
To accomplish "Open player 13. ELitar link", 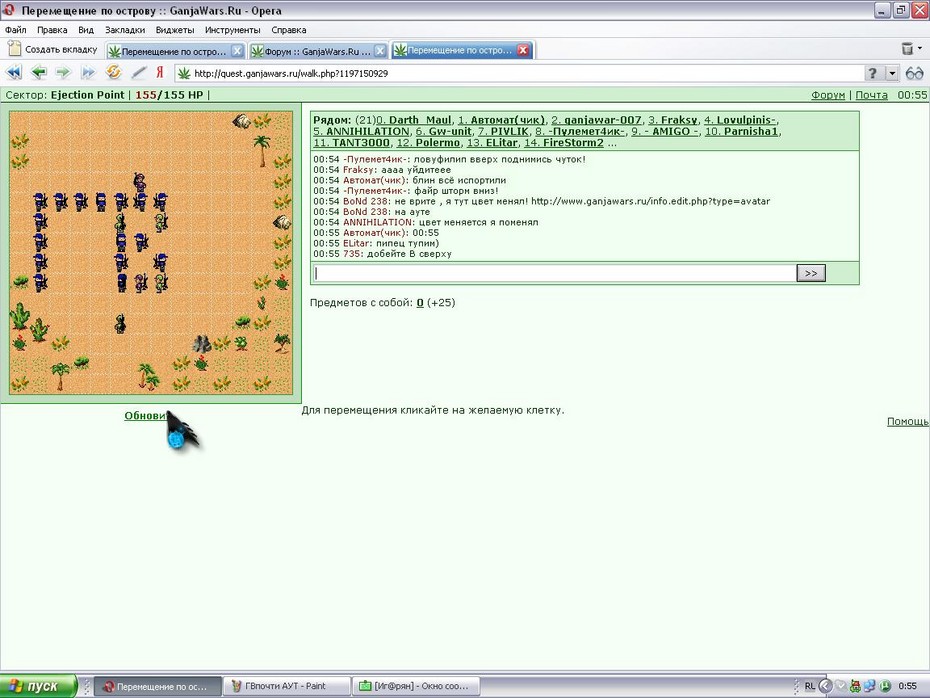I will pyautogui.click(x=492, y=142).
